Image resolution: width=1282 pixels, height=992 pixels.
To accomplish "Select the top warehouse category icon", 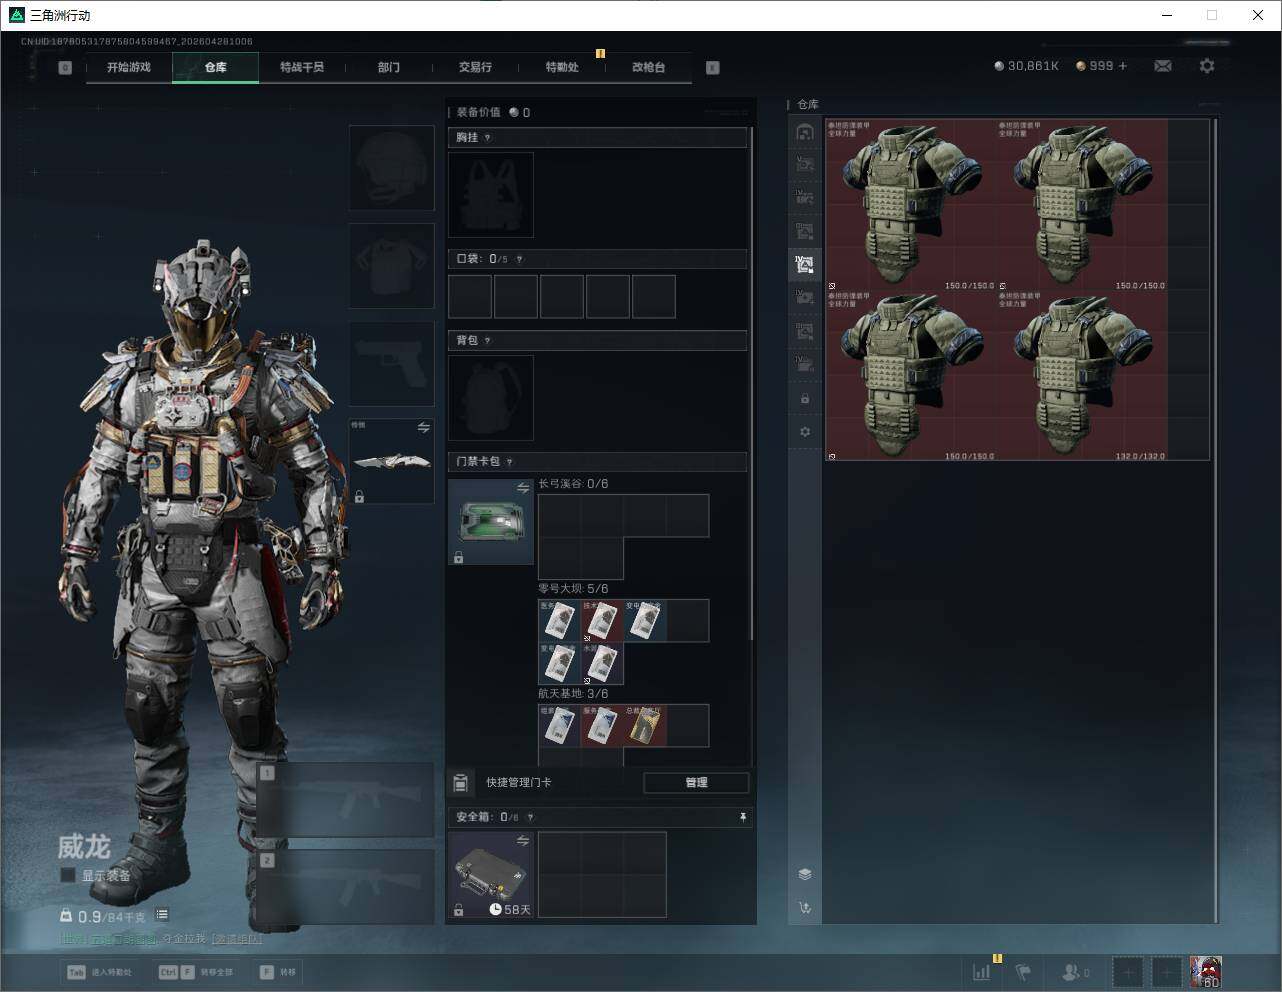I will click(805, 132).
